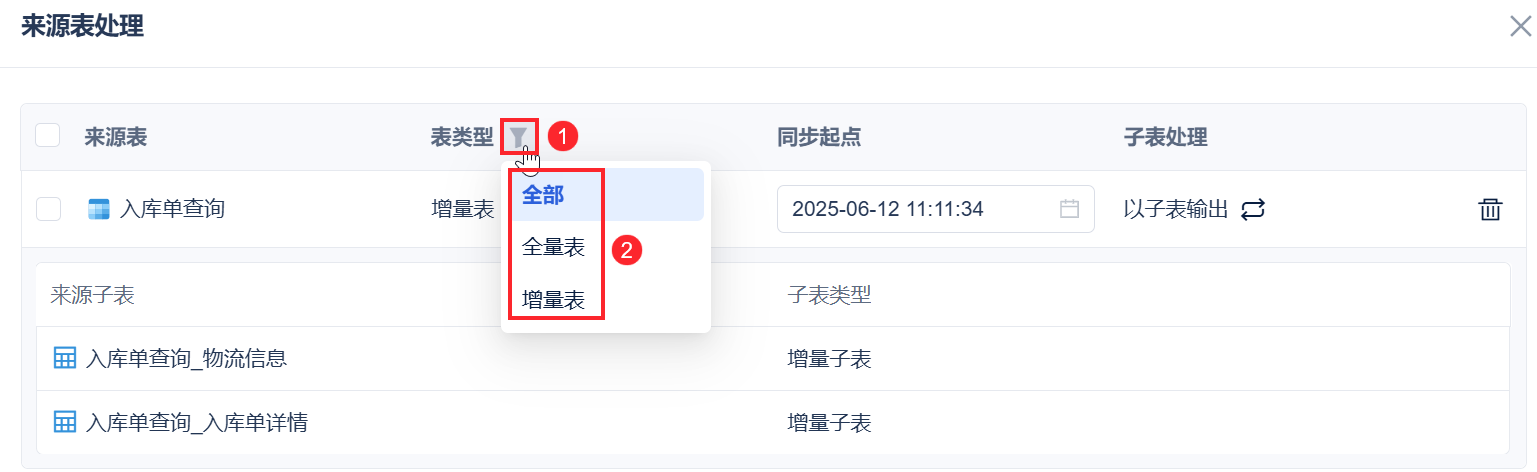Click the 同步起点 column header

(819, 137)
